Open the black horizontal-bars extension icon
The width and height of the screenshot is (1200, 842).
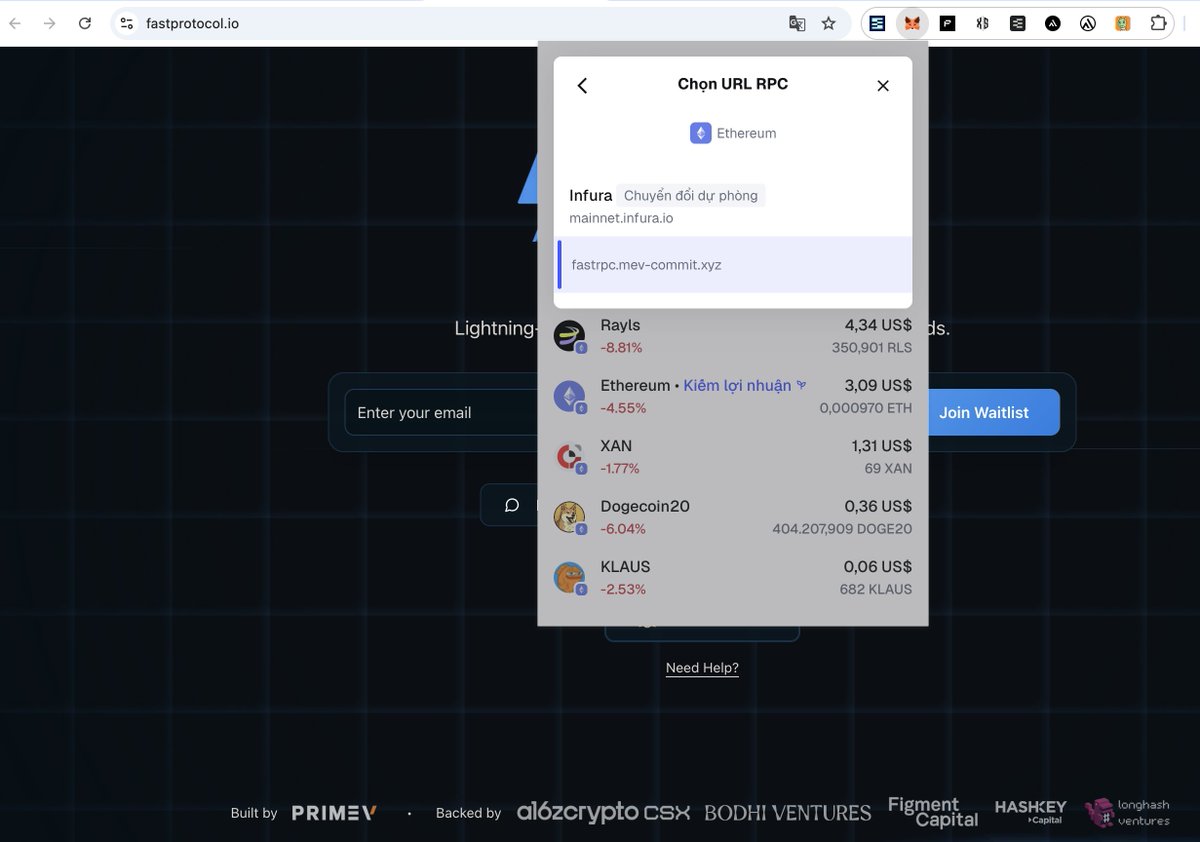(1017, 23)
